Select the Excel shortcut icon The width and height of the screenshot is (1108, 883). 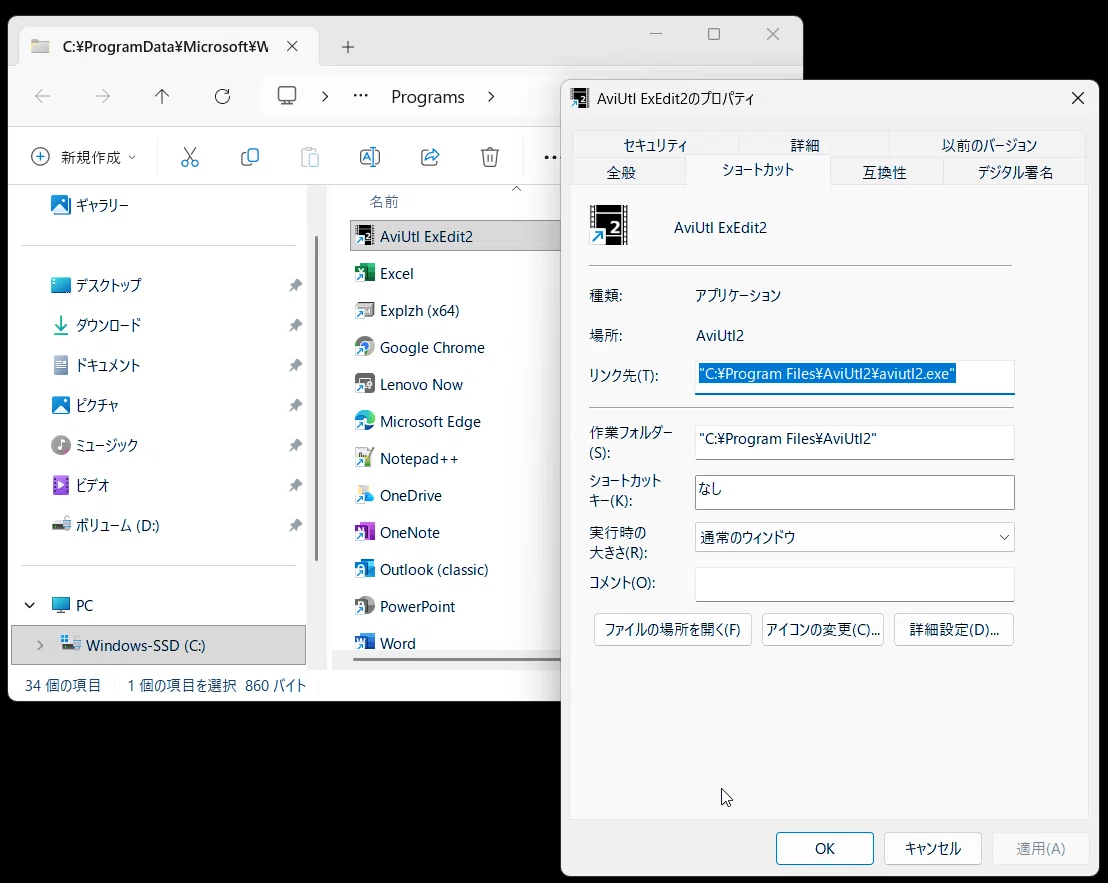click(364, 273)
